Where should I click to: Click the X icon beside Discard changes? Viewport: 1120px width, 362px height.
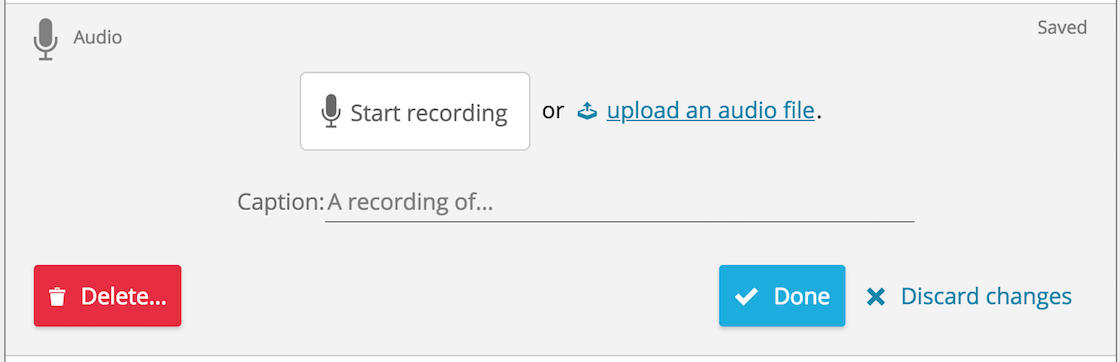pos(875,296)
